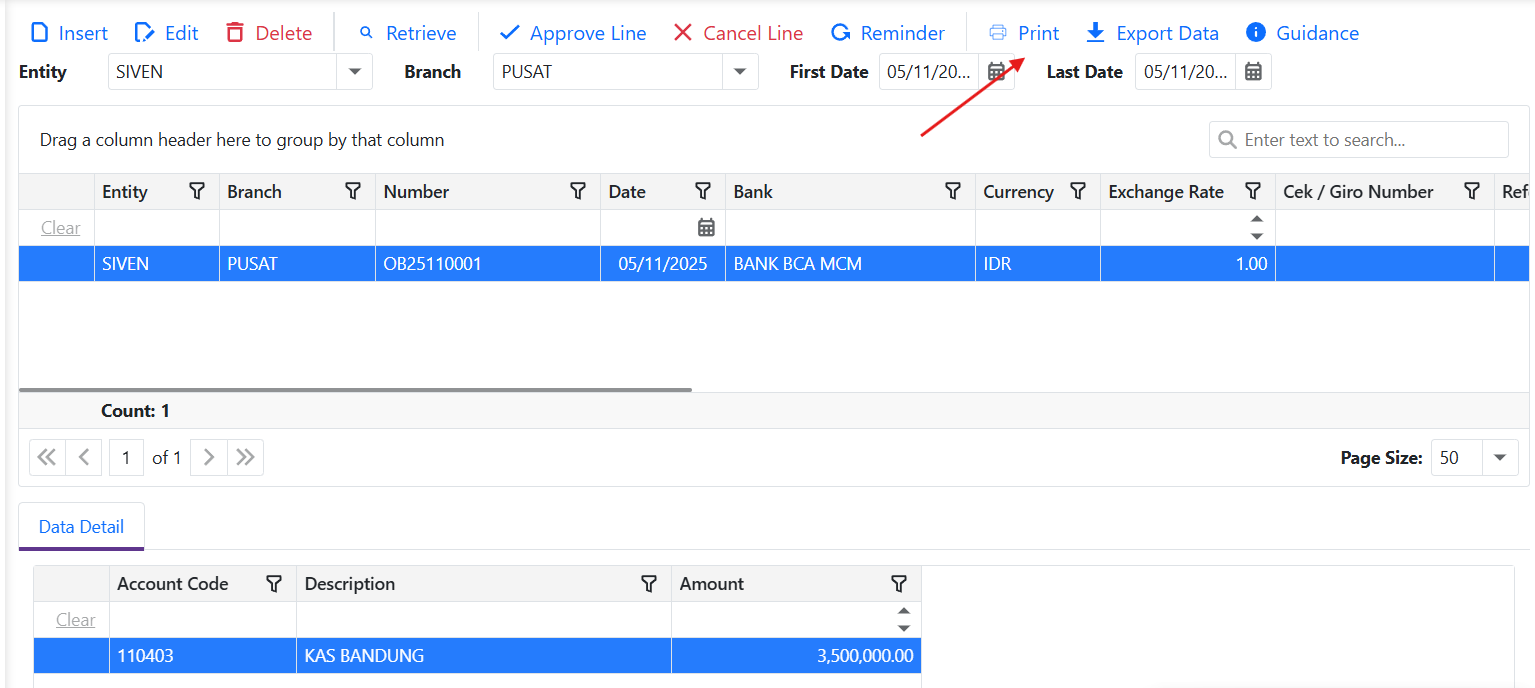Expand the Branch dropdown
Screen dimensions: 1535x688
(740, 72)
